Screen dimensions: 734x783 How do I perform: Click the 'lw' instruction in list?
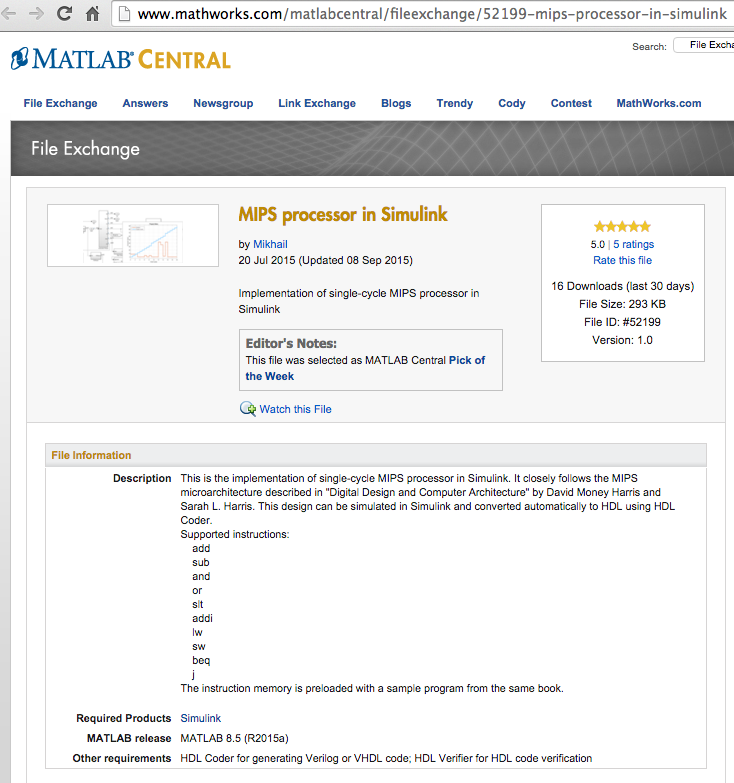[197, 632]
